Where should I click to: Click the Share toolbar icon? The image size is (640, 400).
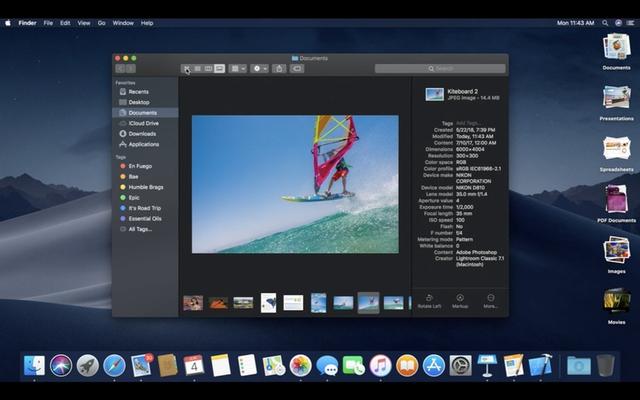tap(279, 69)
